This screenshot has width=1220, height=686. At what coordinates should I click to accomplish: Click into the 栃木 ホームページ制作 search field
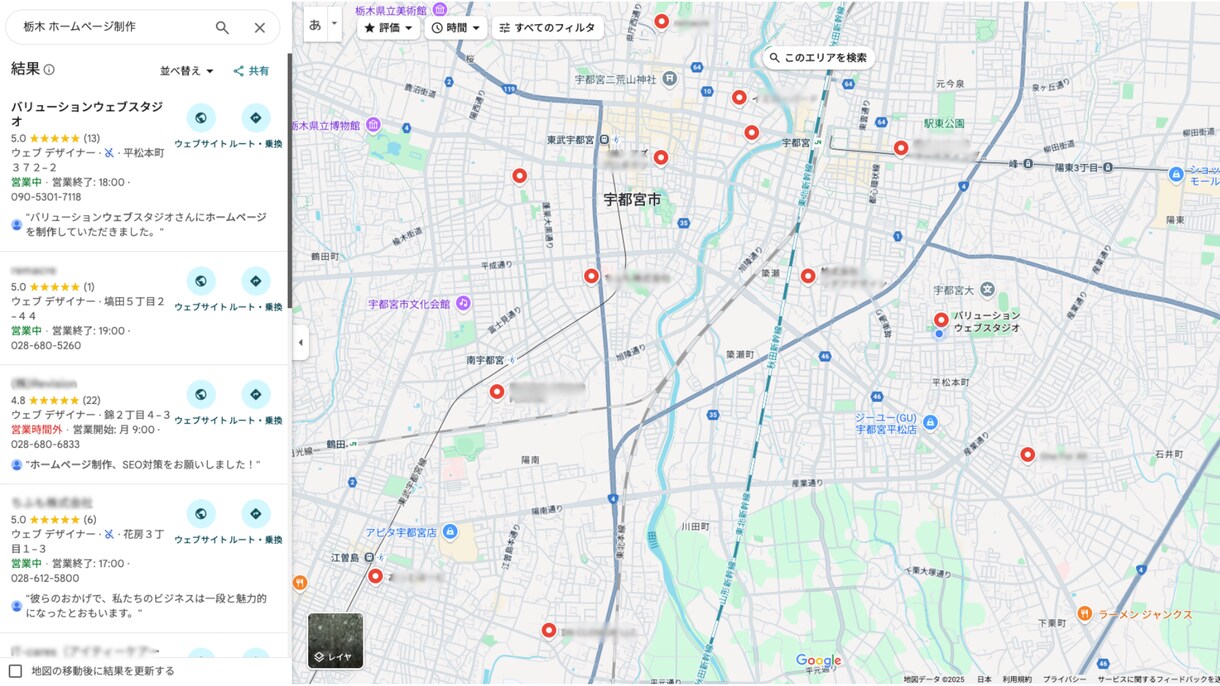pyautogui.click(x=110, y=28)
